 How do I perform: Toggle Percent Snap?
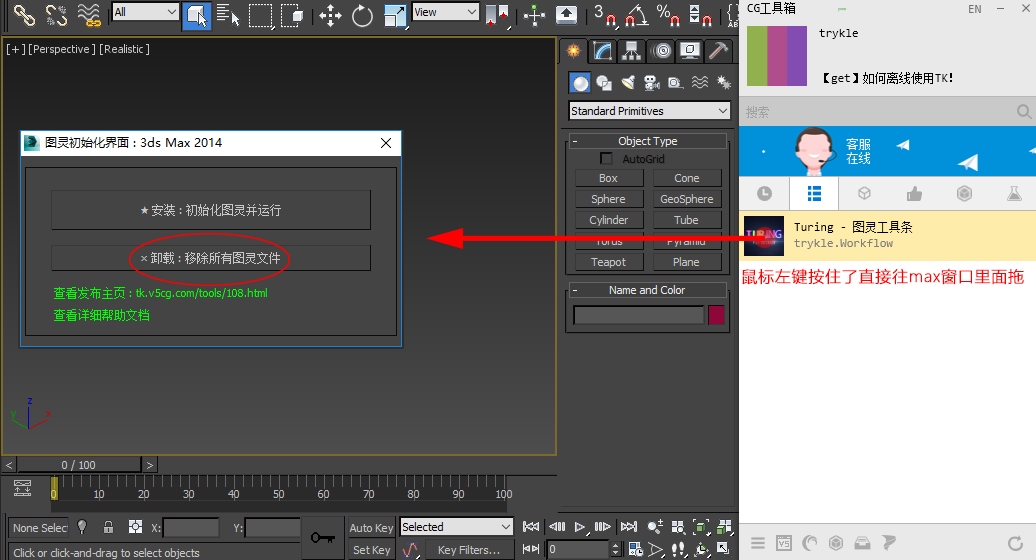[668, 15]
